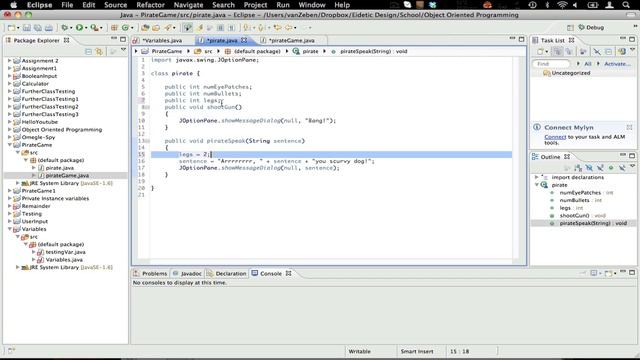Toggle Hide Local Types in Outline
This screenshot has height=360, width=640.
(622, 168)
